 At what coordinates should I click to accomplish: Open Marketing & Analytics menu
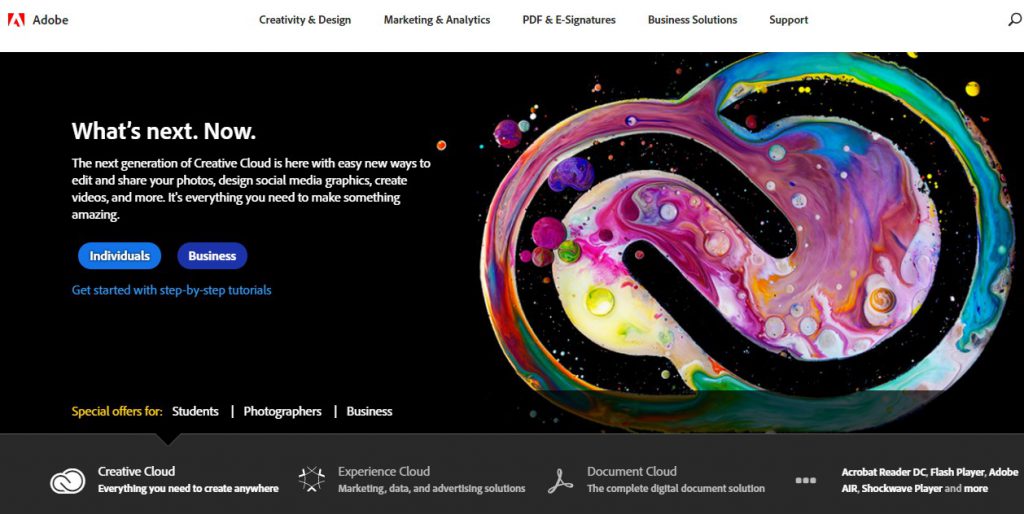[x=437, y=20]
